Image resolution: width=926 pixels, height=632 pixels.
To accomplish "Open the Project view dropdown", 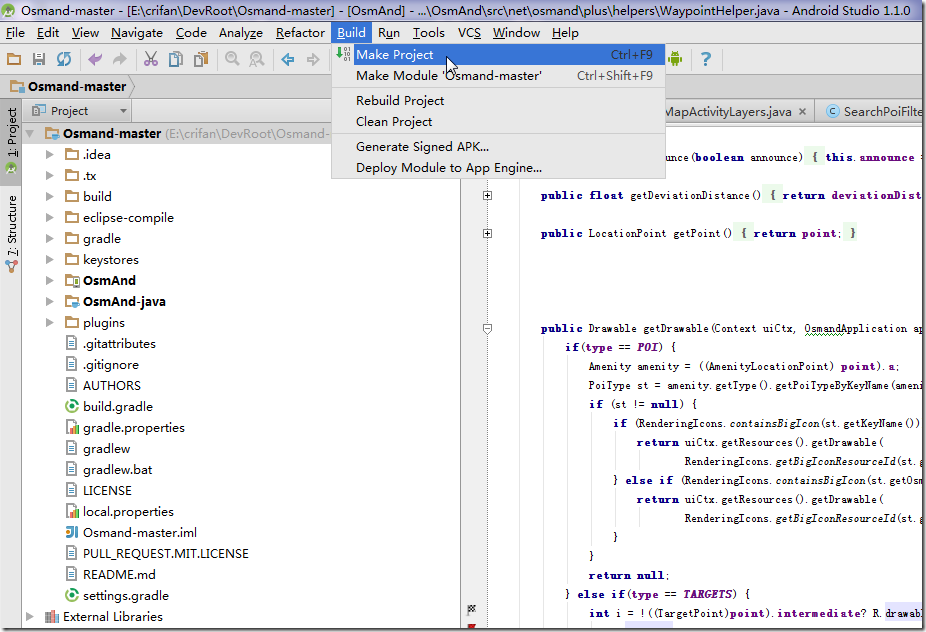I will click(x=123, y=111).
